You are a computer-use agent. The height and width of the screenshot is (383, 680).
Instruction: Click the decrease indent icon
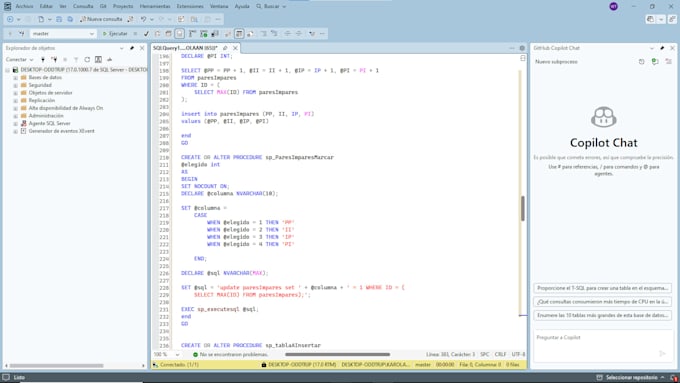coord(287,33)
